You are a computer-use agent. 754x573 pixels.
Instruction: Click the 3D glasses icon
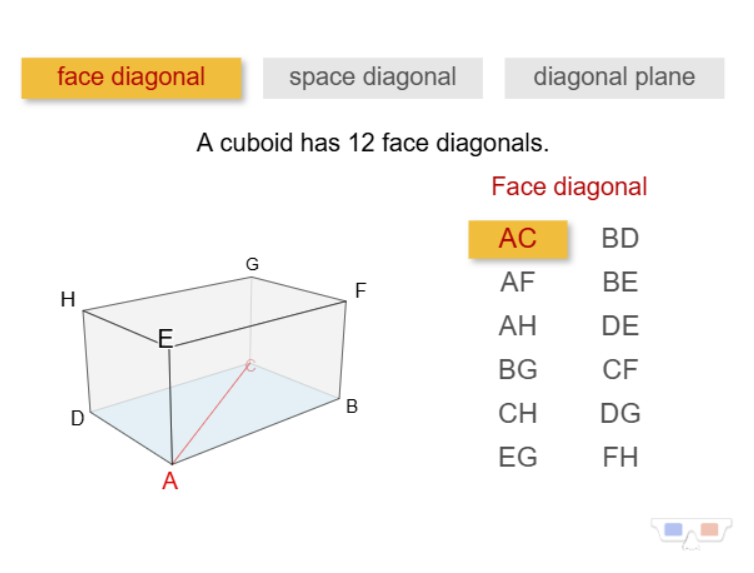click(691, 531)
